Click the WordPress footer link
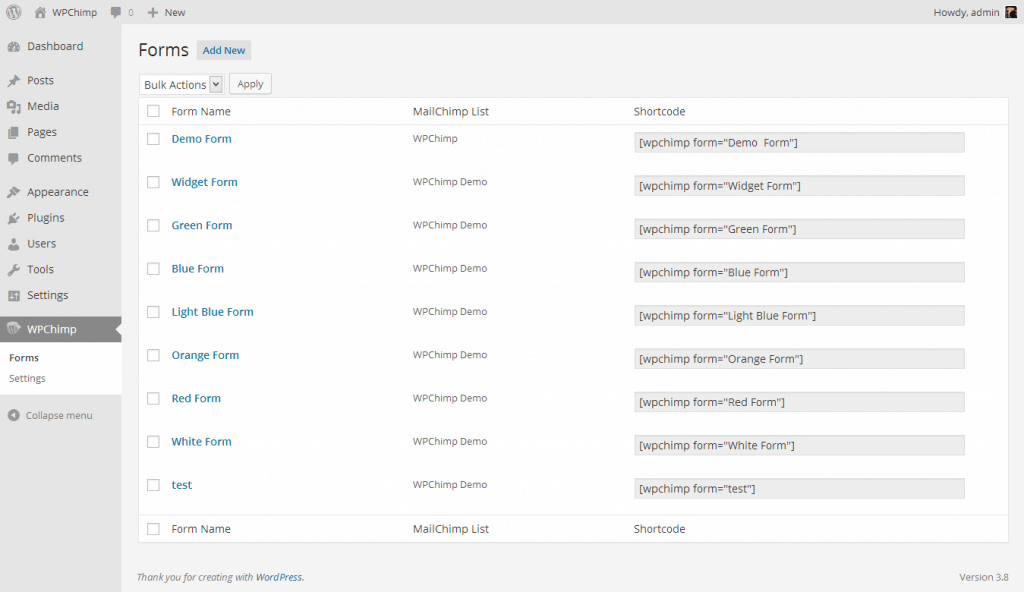1024x592 pixels. pos(279,577)
